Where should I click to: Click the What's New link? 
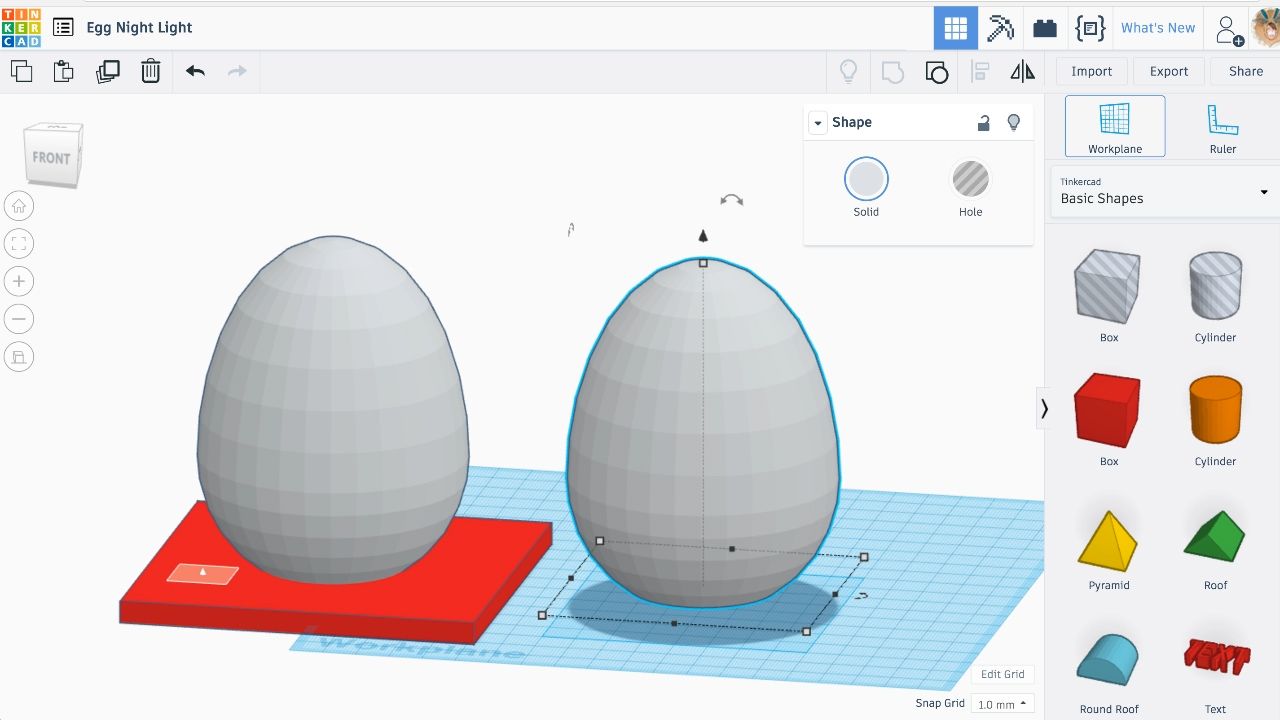coord(1158,28)
